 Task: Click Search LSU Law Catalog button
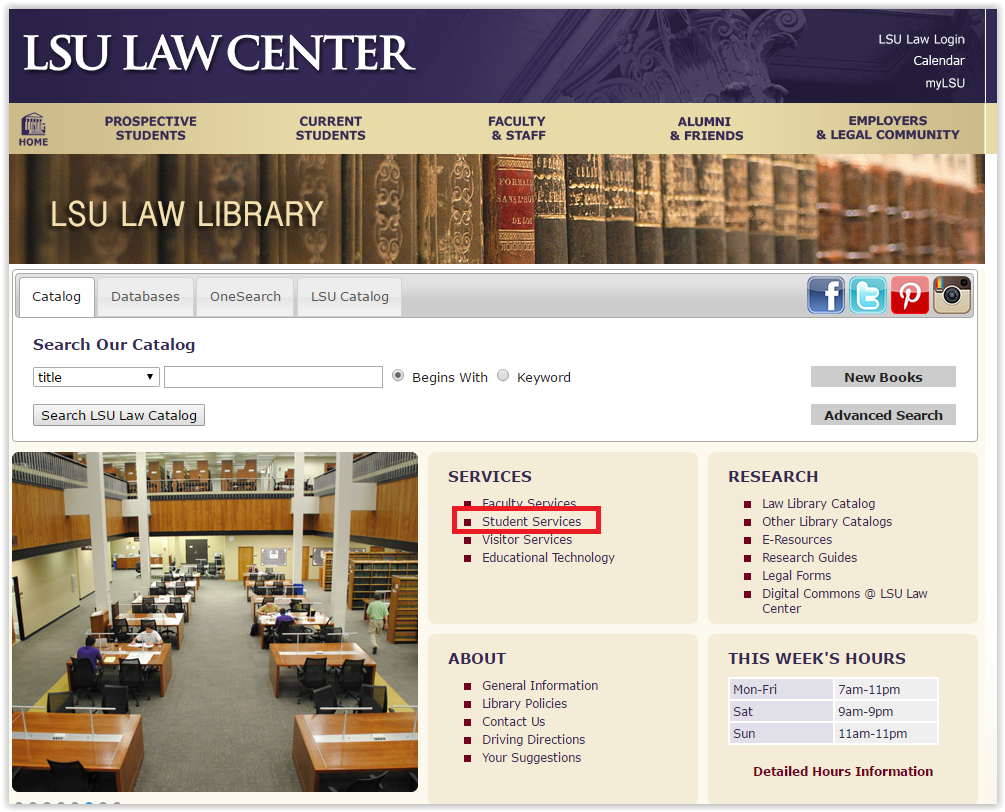[x=119, y=415]
